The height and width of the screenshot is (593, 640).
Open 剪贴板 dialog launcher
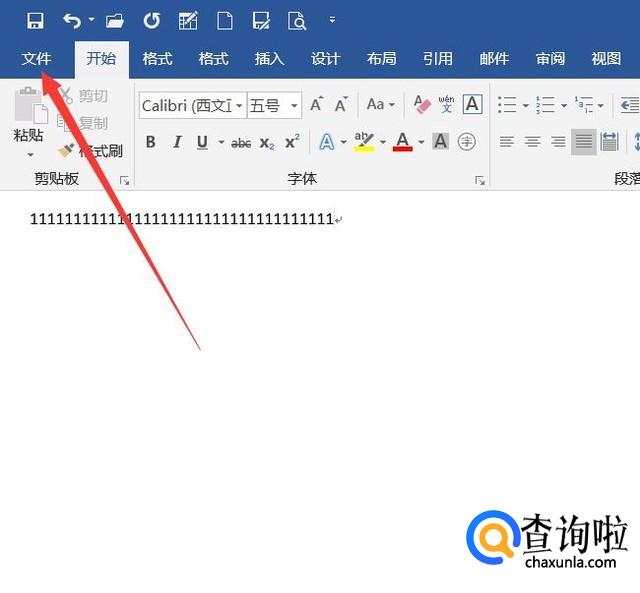pyautogui.click(x=124, y=180)
